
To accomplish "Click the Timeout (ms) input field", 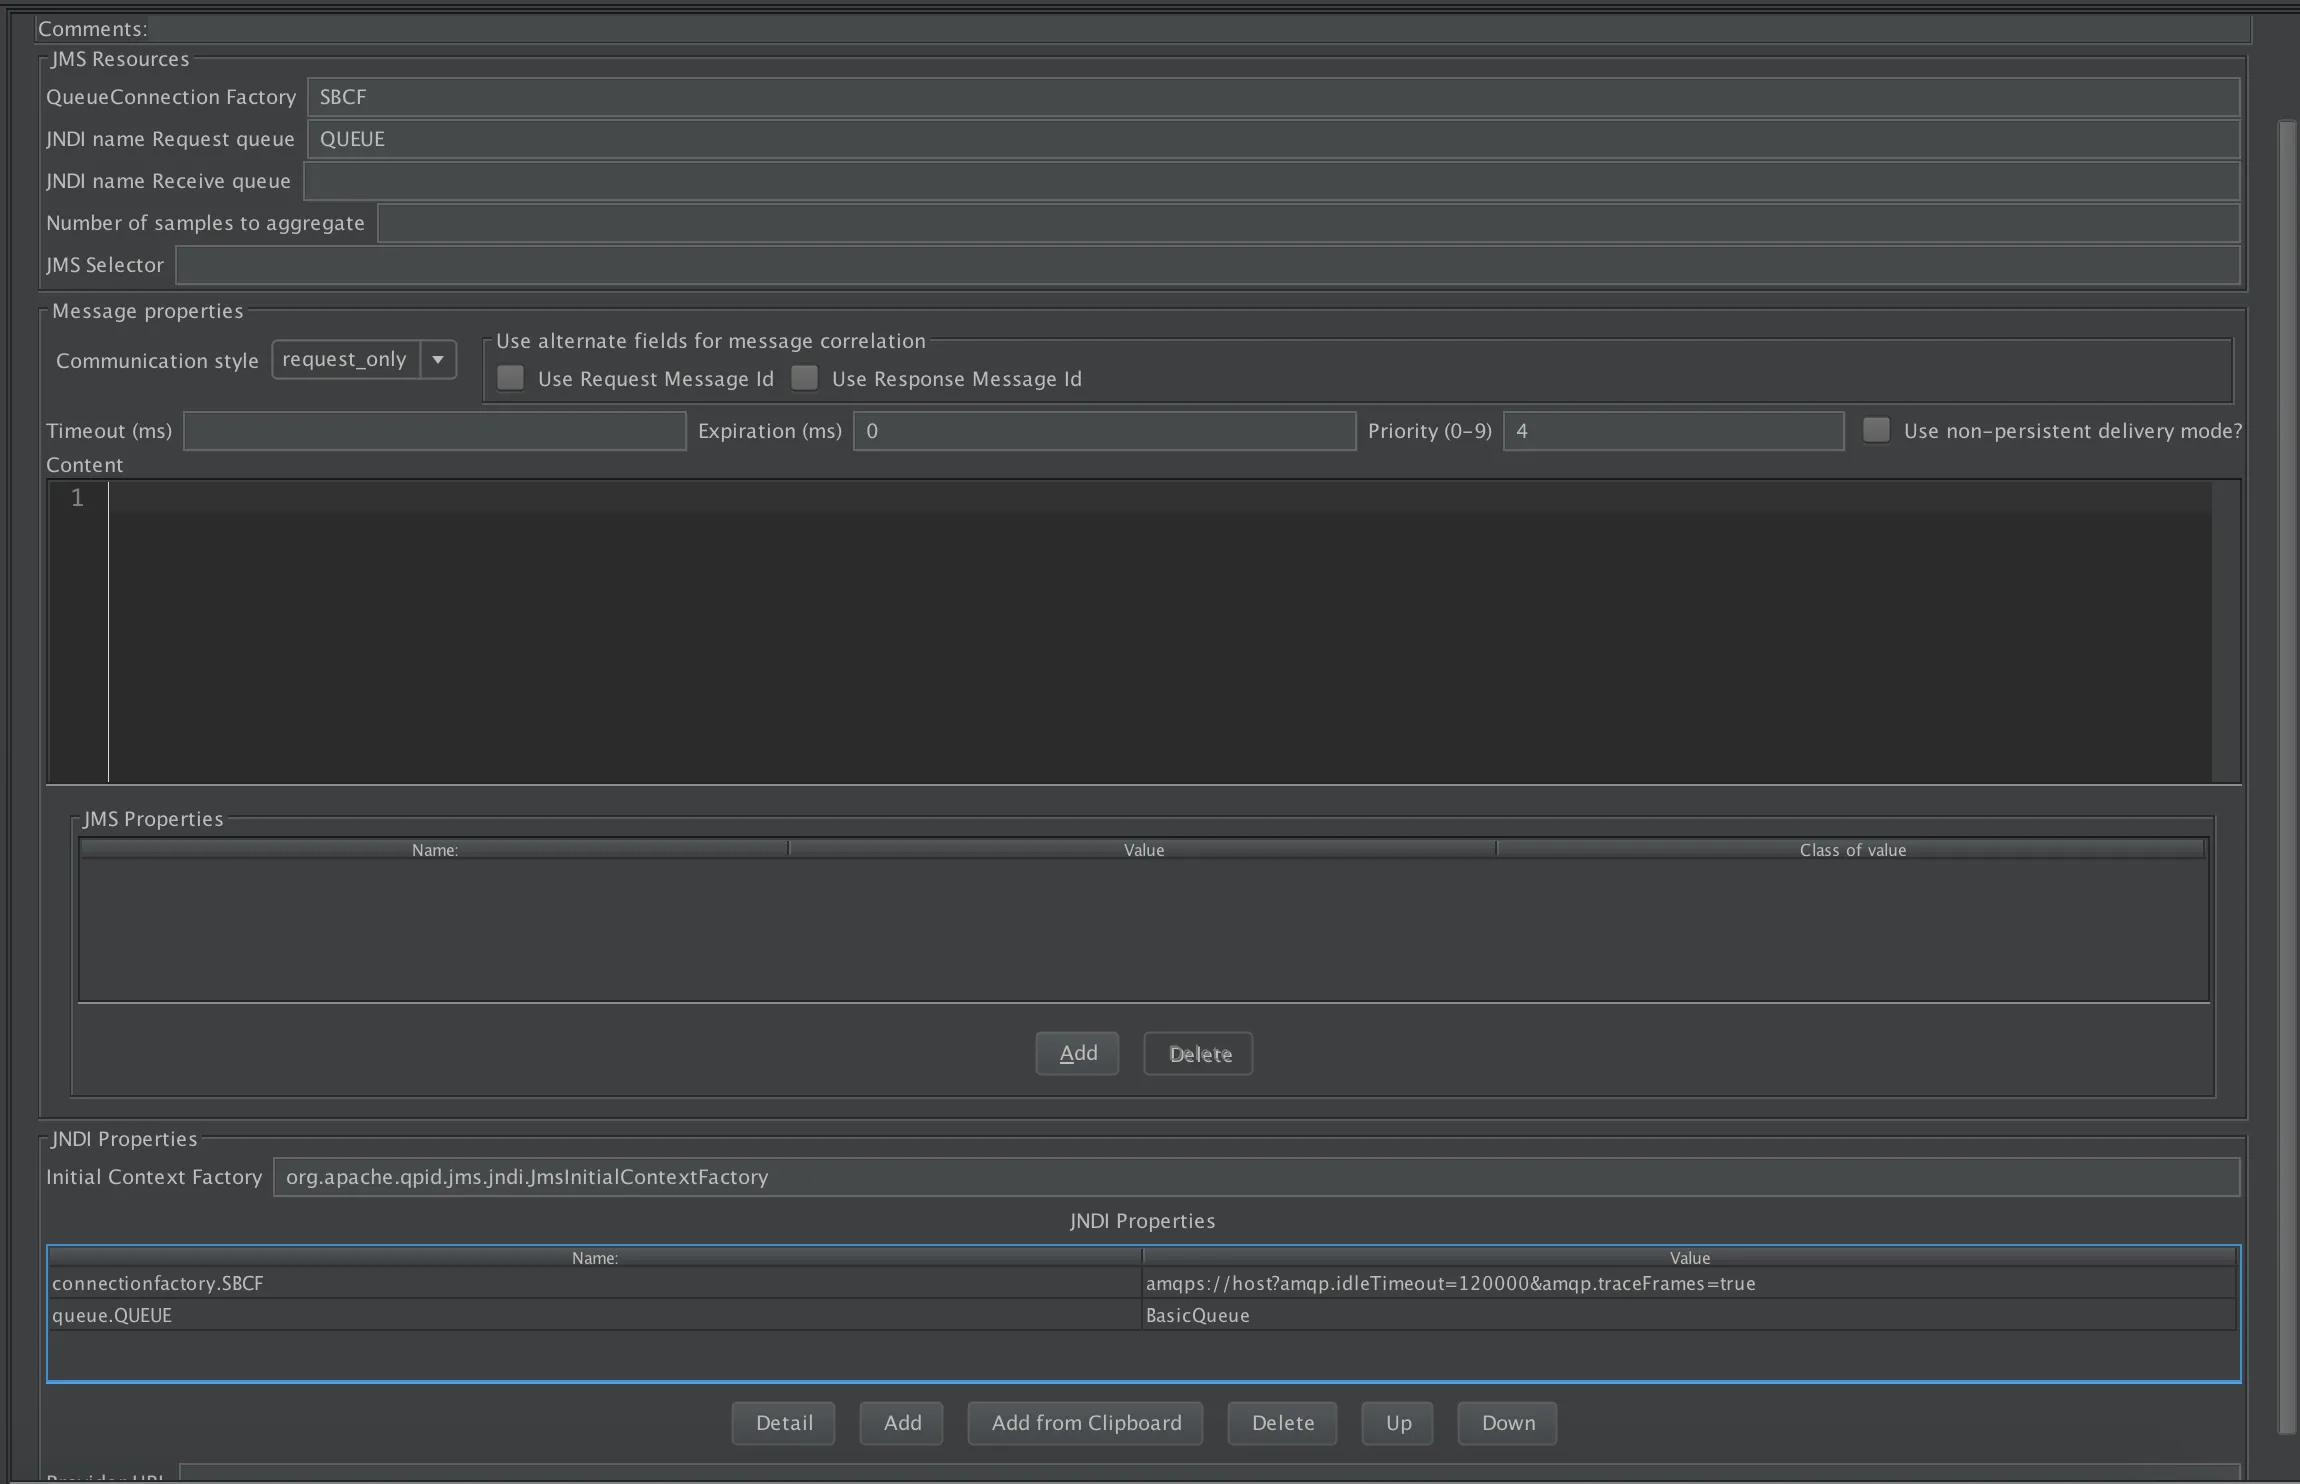I will pos(434,431).
